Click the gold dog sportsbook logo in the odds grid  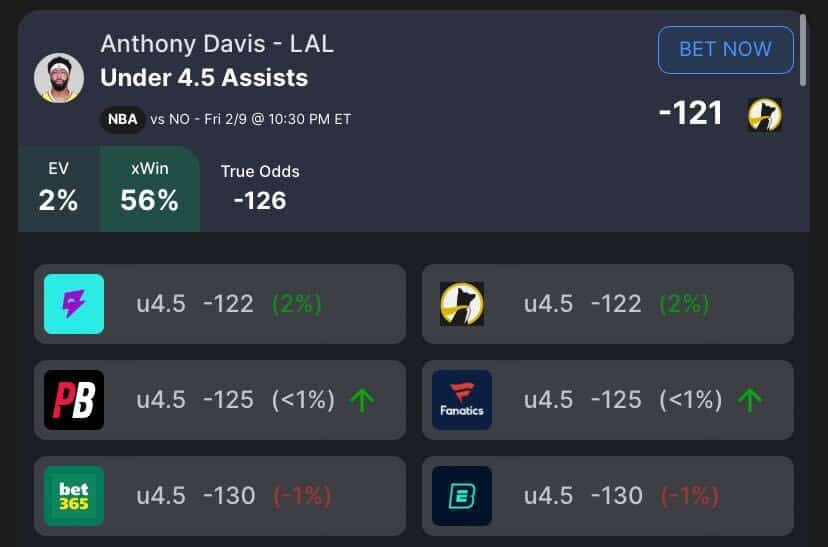click(x=462, y=304)
